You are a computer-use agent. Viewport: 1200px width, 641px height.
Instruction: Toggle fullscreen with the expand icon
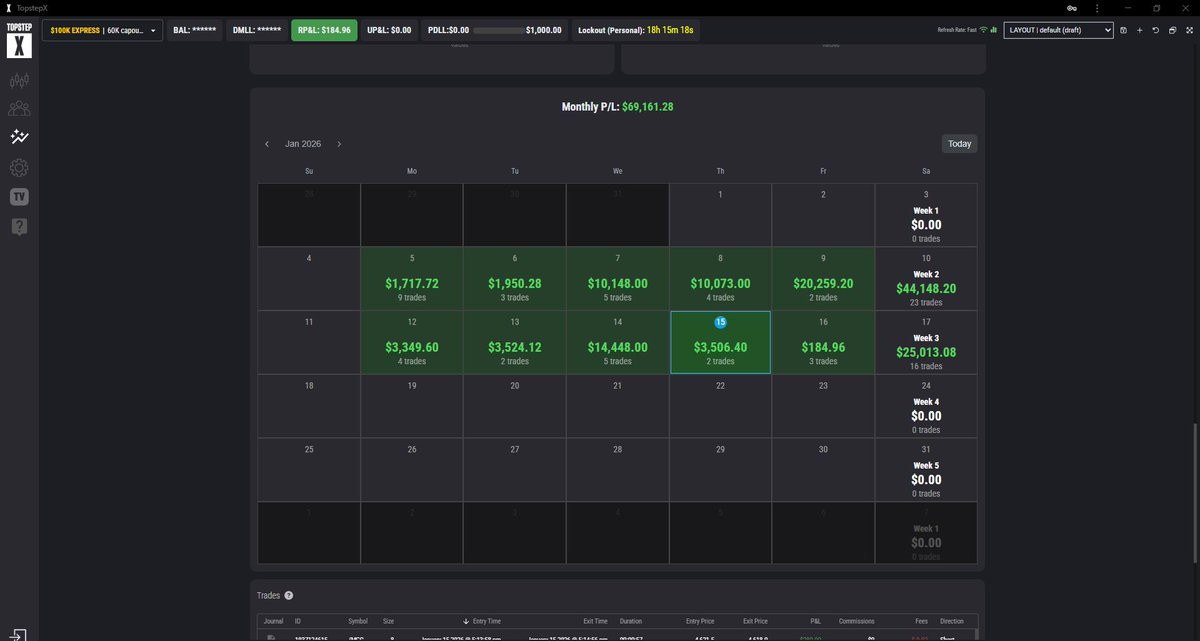[x=1187, y=30]
